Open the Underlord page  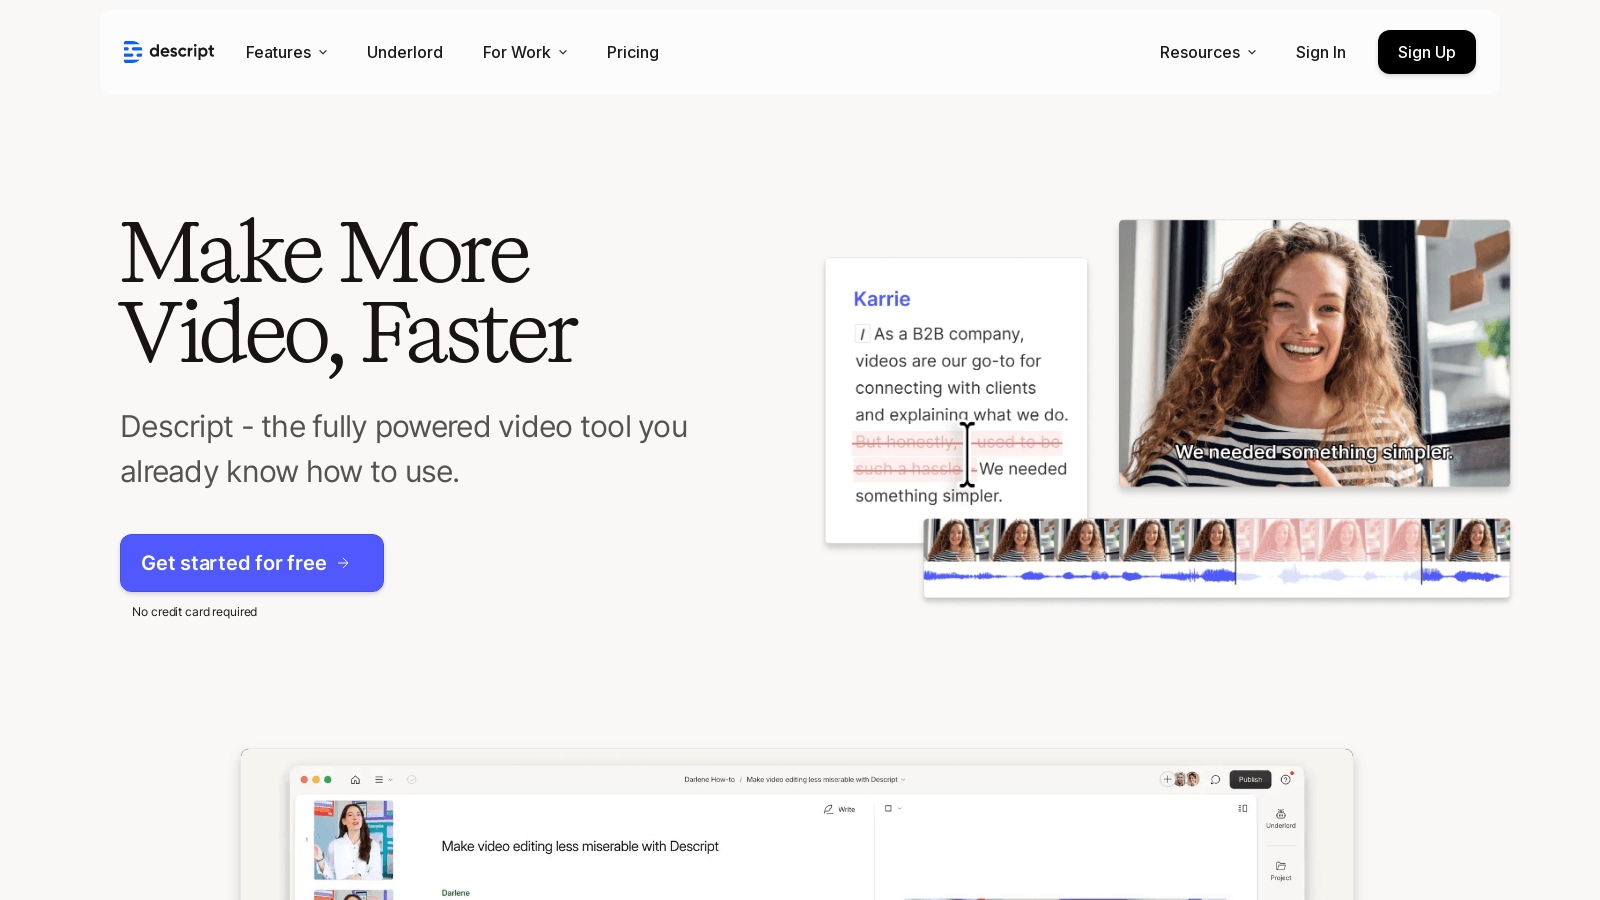click(405, 52)
